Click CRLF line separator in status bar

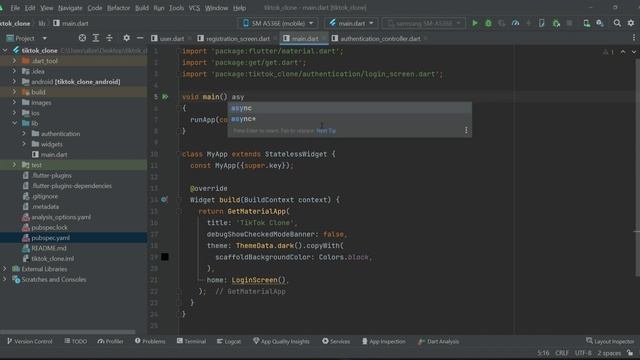pos(562,353)
